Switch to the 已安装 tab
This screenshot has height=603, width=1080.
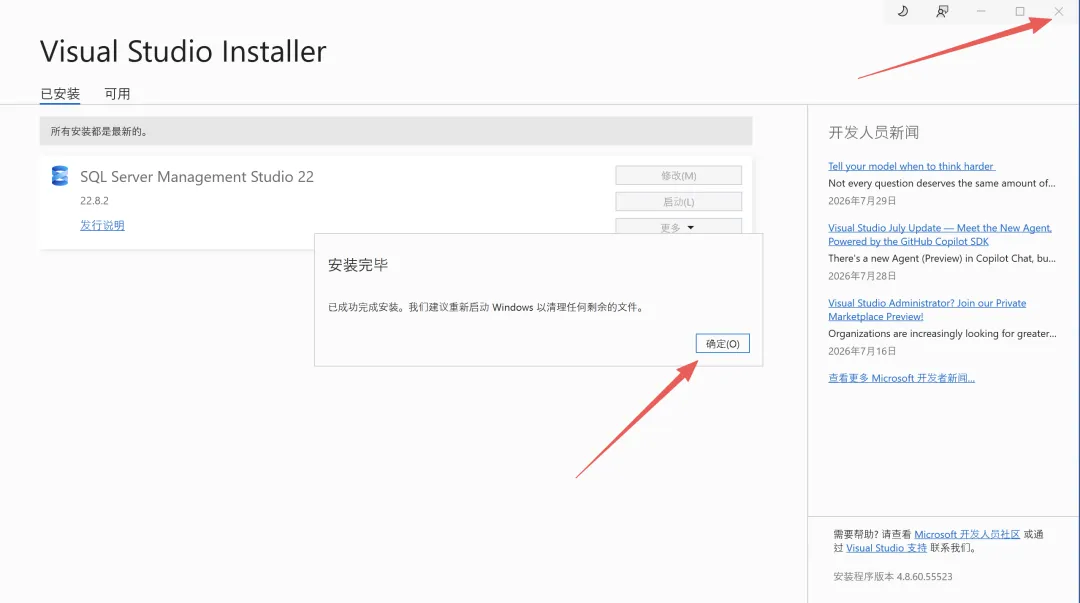[60, 94]
